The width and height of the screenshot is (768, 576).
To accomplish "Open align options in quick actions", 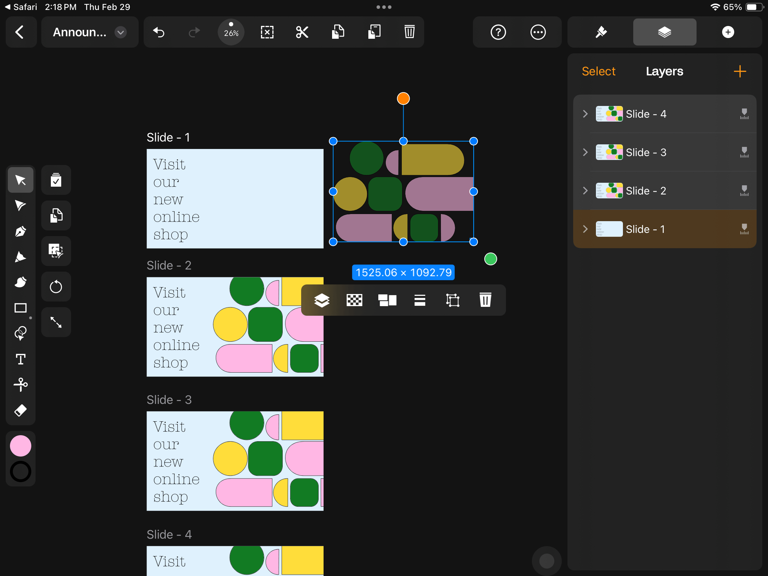I will [420, 300].
